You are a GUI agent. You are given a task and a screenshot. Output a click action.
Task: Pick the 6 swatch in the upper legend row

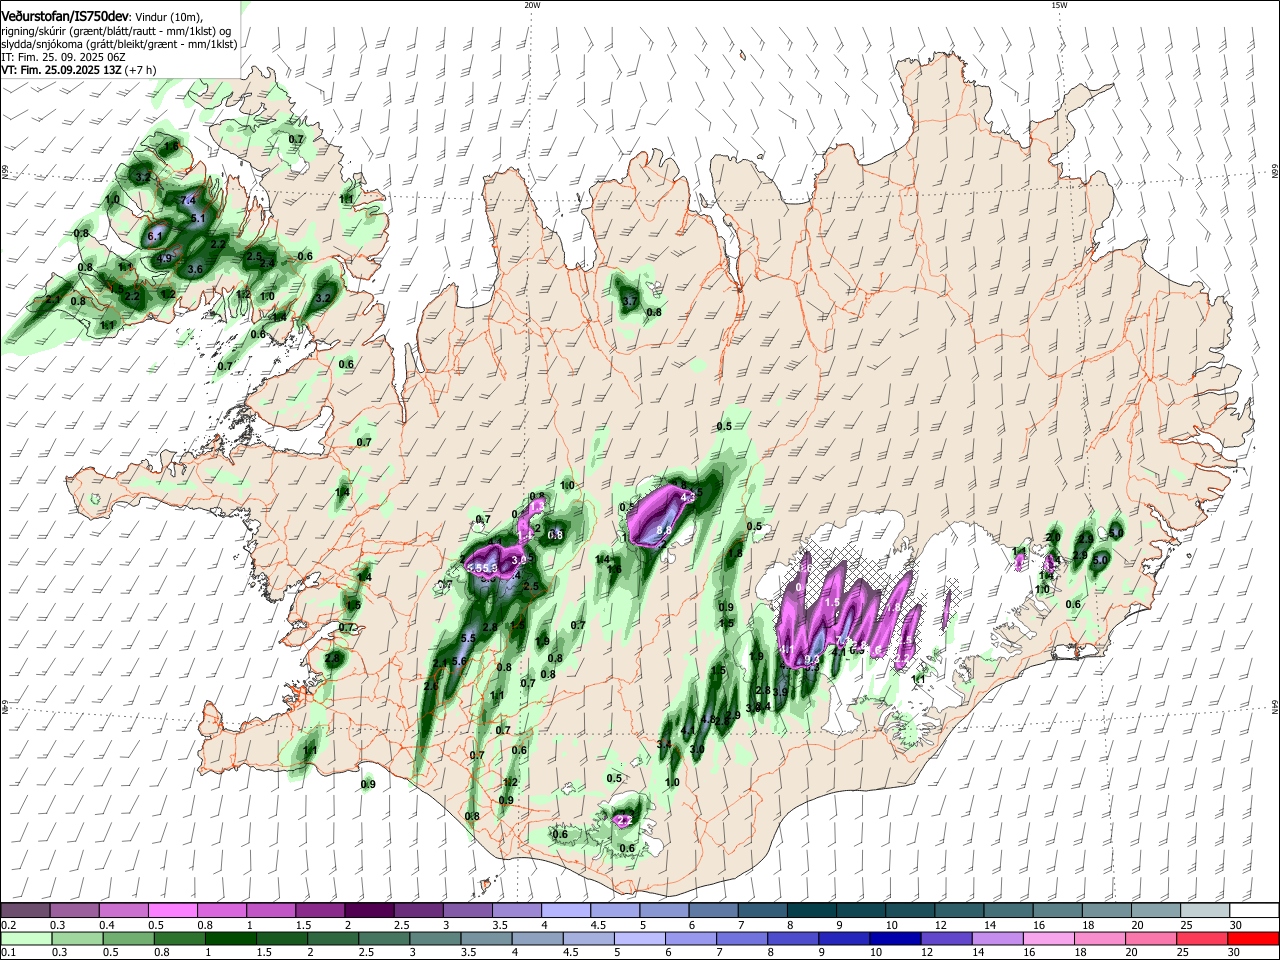pyautogui.click(x=713, y=911)
